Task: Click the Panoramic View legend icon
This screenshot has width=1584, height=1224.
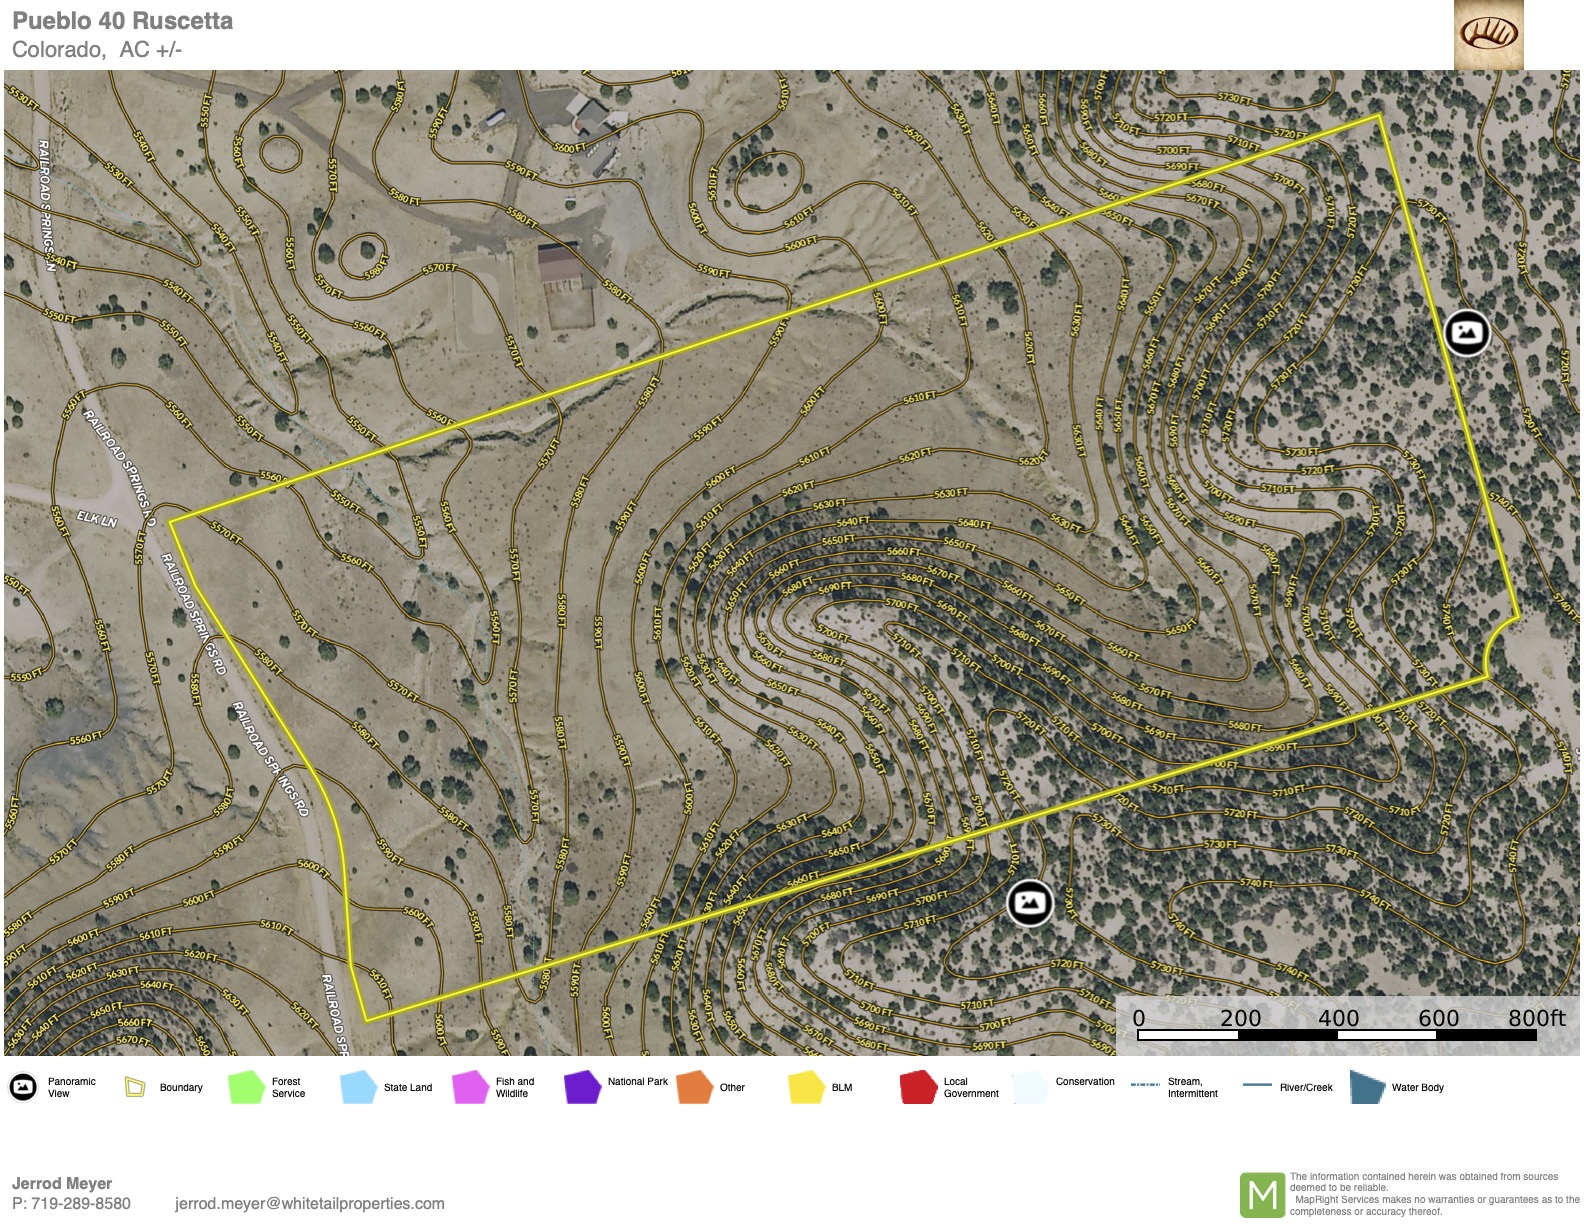Action: click(x=23, y=1087)
